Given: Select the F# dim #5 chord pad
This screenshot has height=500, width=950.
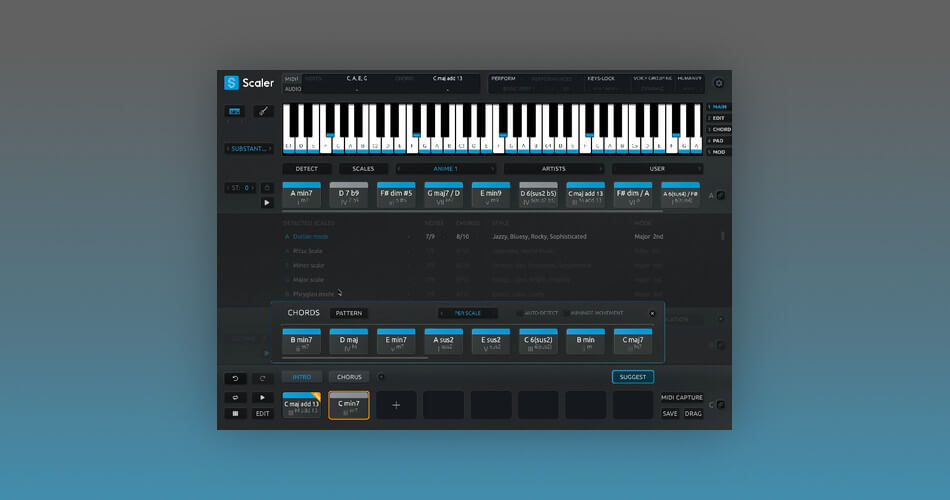Looking at the screenshot, I should (396, 195).
